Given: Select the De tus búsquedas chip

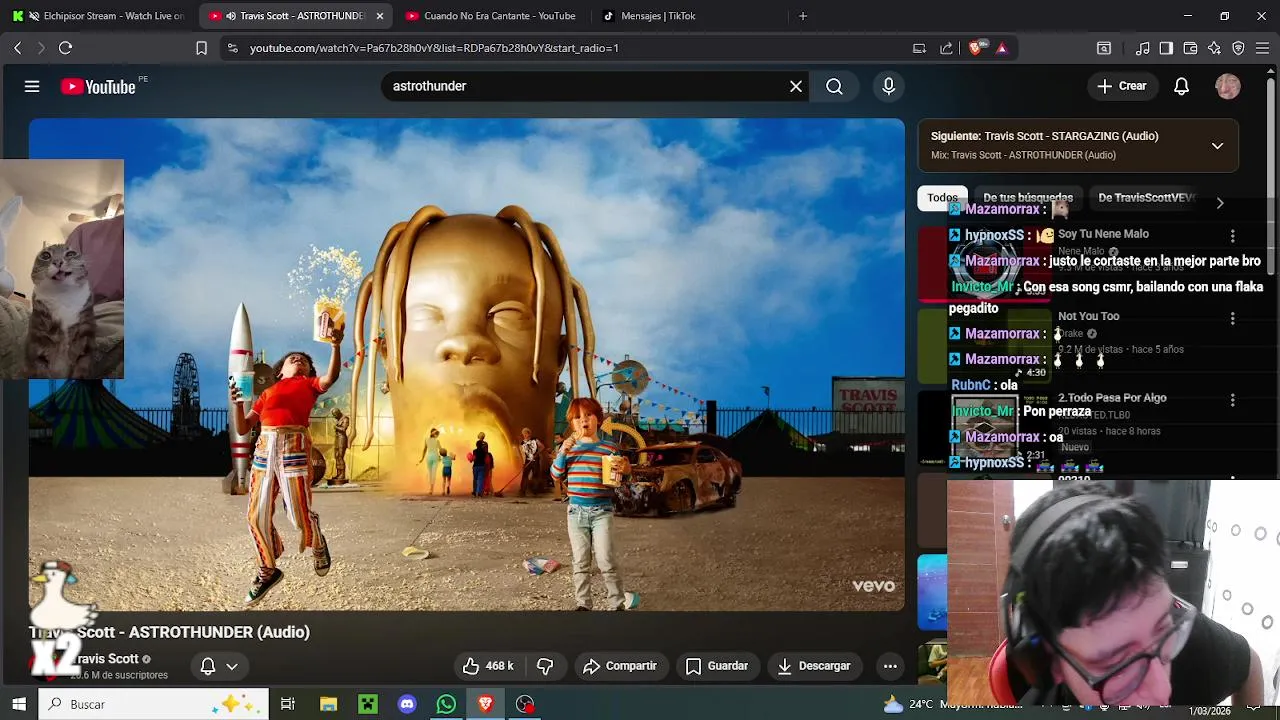Looking at the screenshot, I should [x=1027, y=198].
